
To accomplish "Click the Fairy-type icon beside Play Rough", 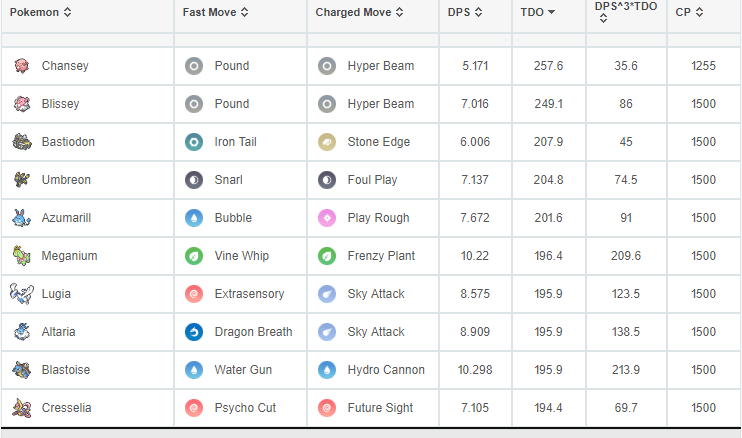I will click(x=327, y=218).
